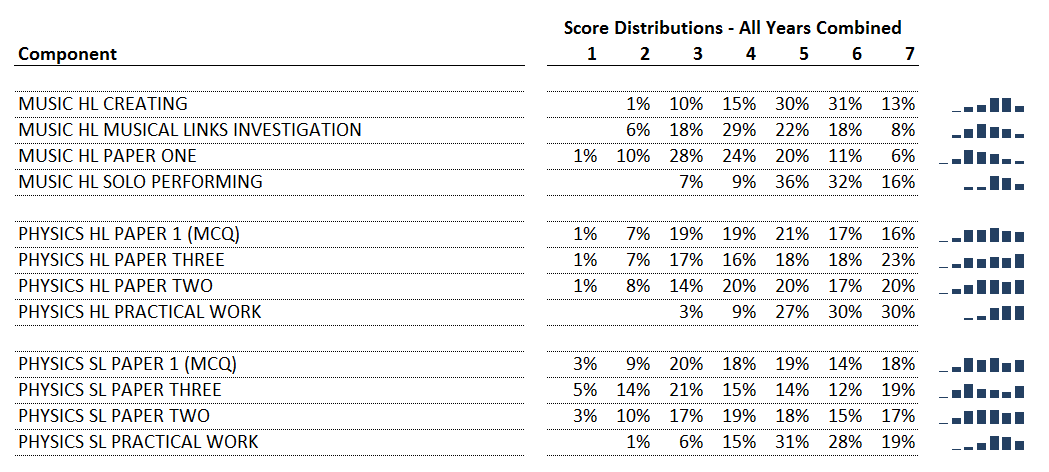
Task: Click the sparkline for PHYSICS SL PRACTICAL WORK
Action: [987, 443]
